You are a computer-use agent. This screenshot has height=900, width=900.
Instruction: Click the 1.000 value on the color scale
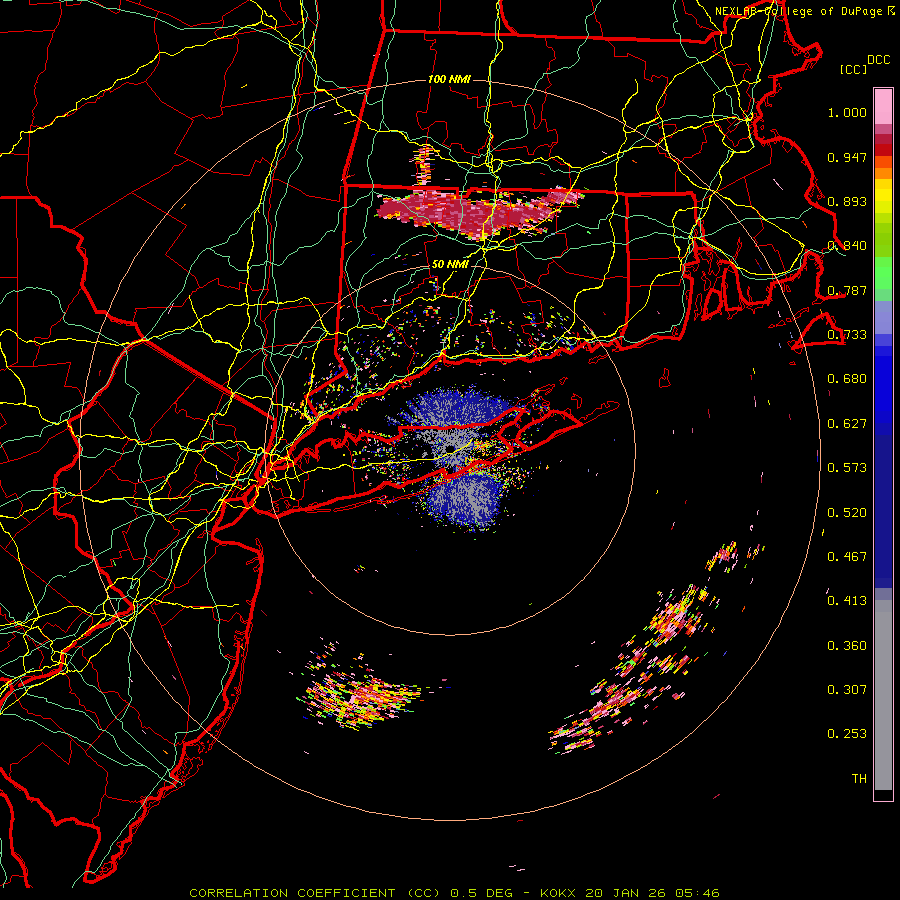coord(847,112)
